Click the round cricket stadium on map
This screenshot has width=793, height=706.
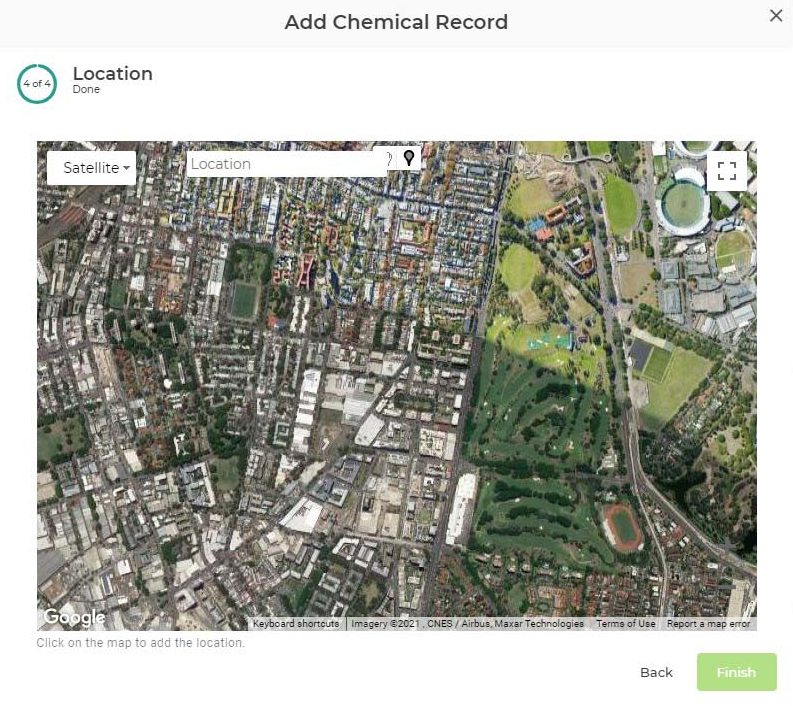pyautogui.click(x=685, y=200)
